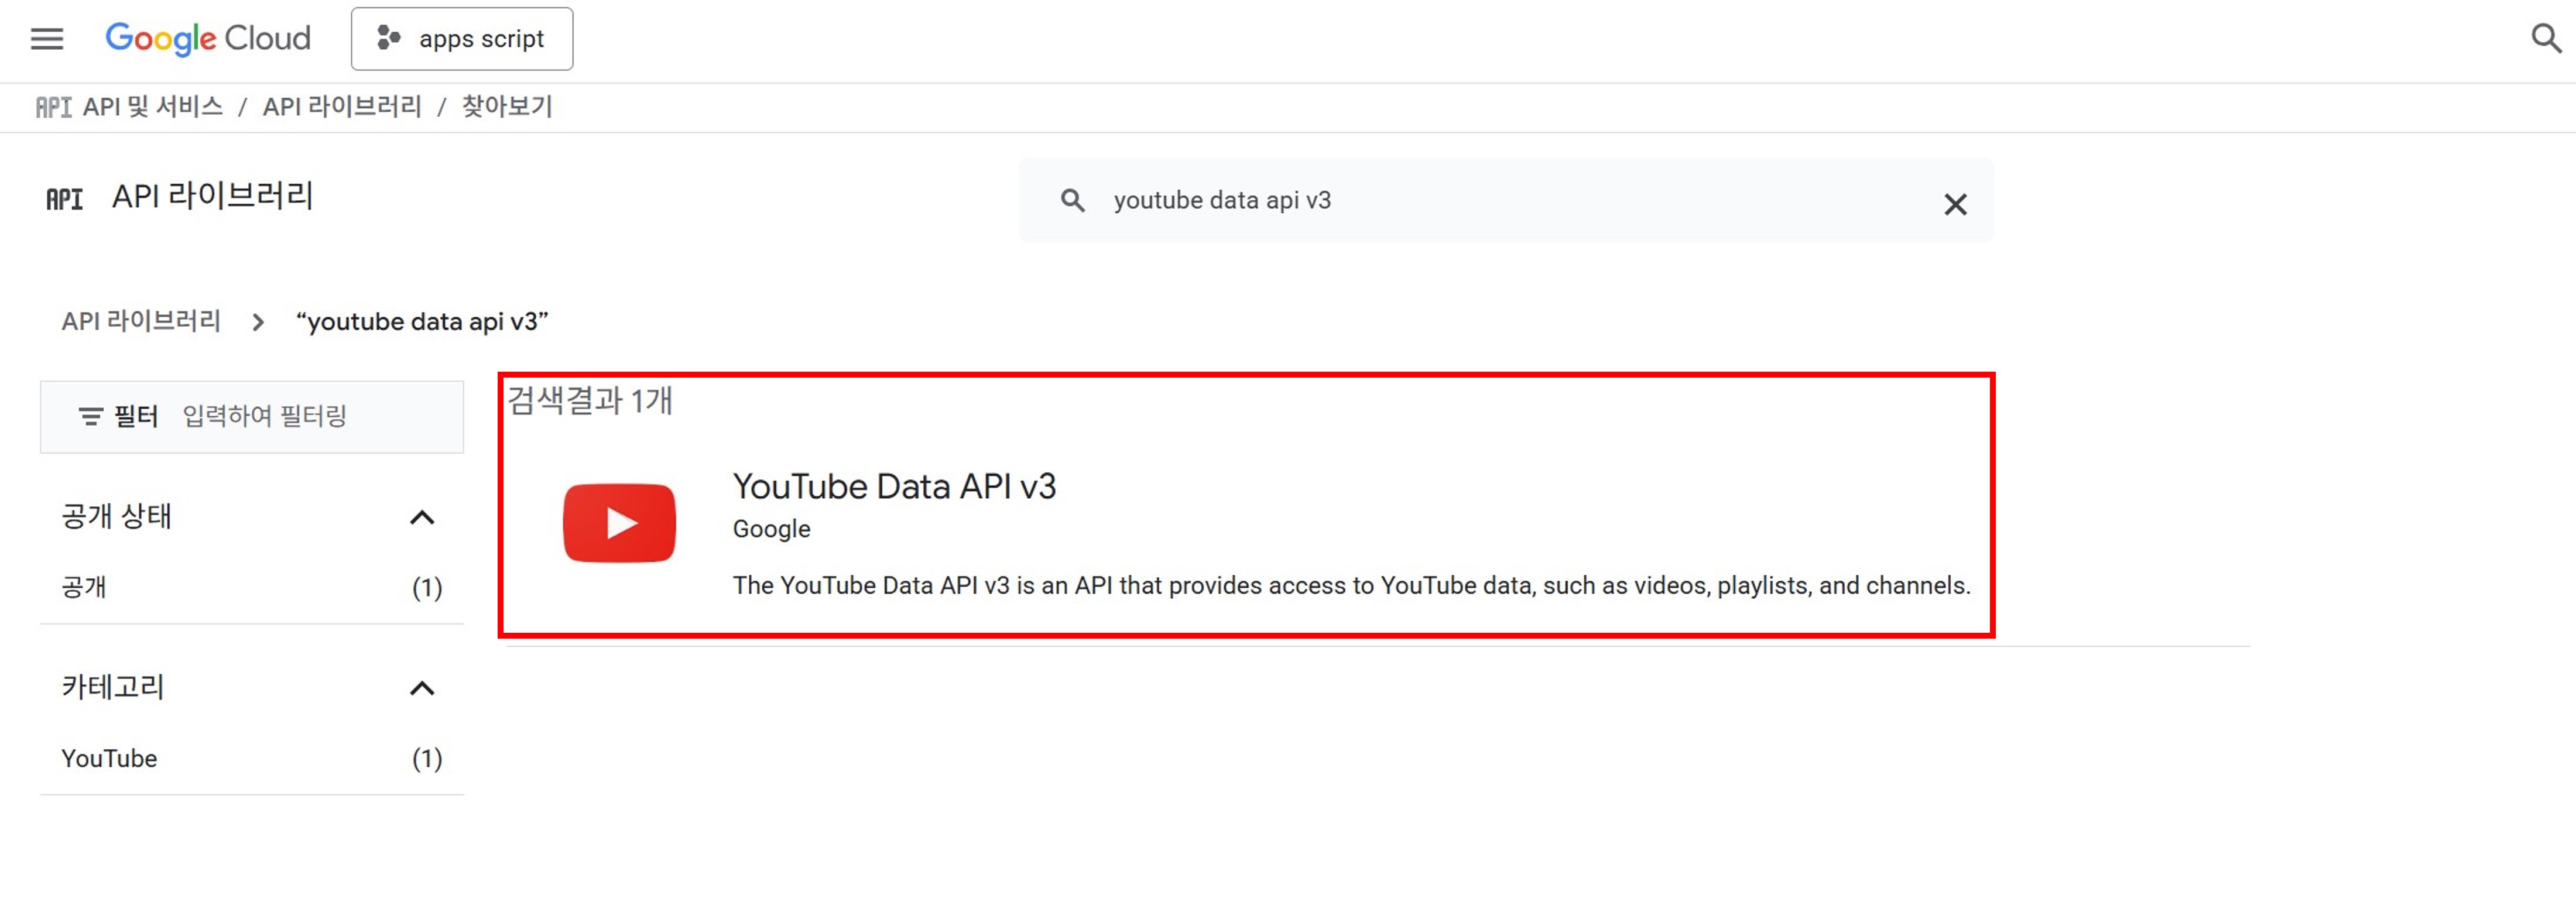
Task: Open the hamburger navigation menu
Action: tap(47, 39)
